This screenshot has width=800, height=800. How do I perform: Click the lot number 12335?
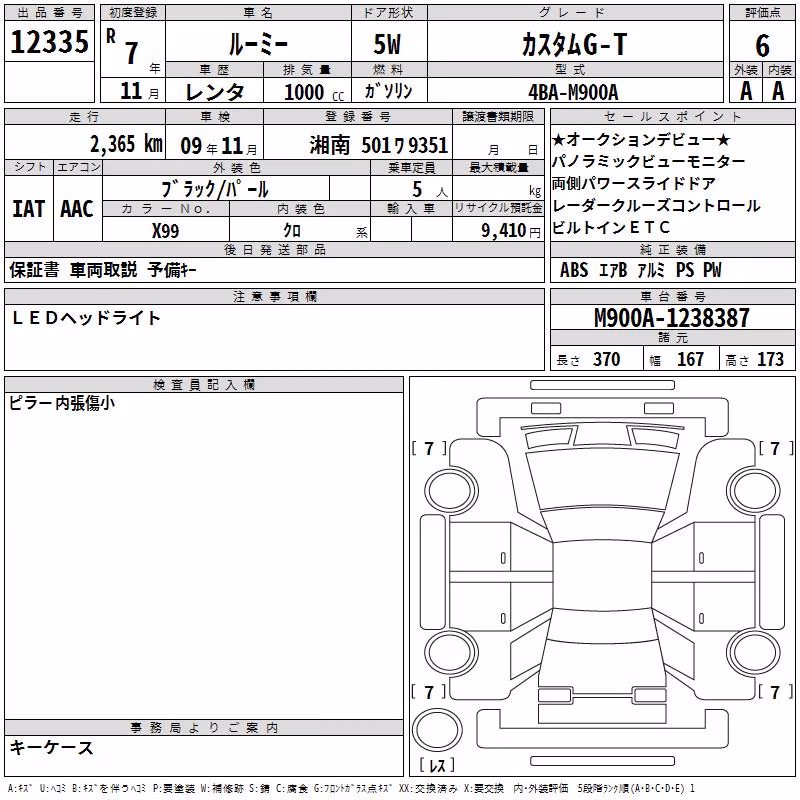(x=49, y=42)
